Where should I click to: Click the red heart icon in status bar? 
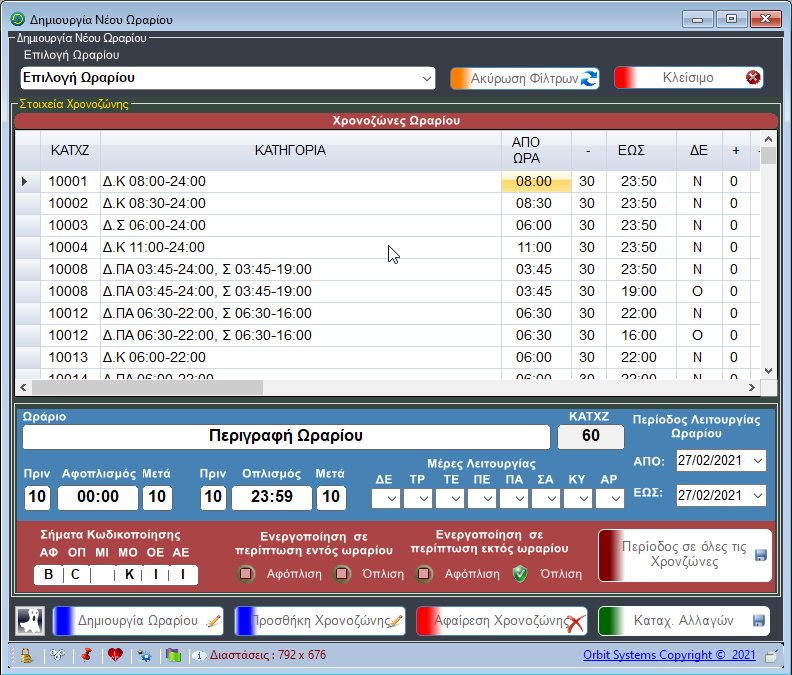tap(115, 656)
